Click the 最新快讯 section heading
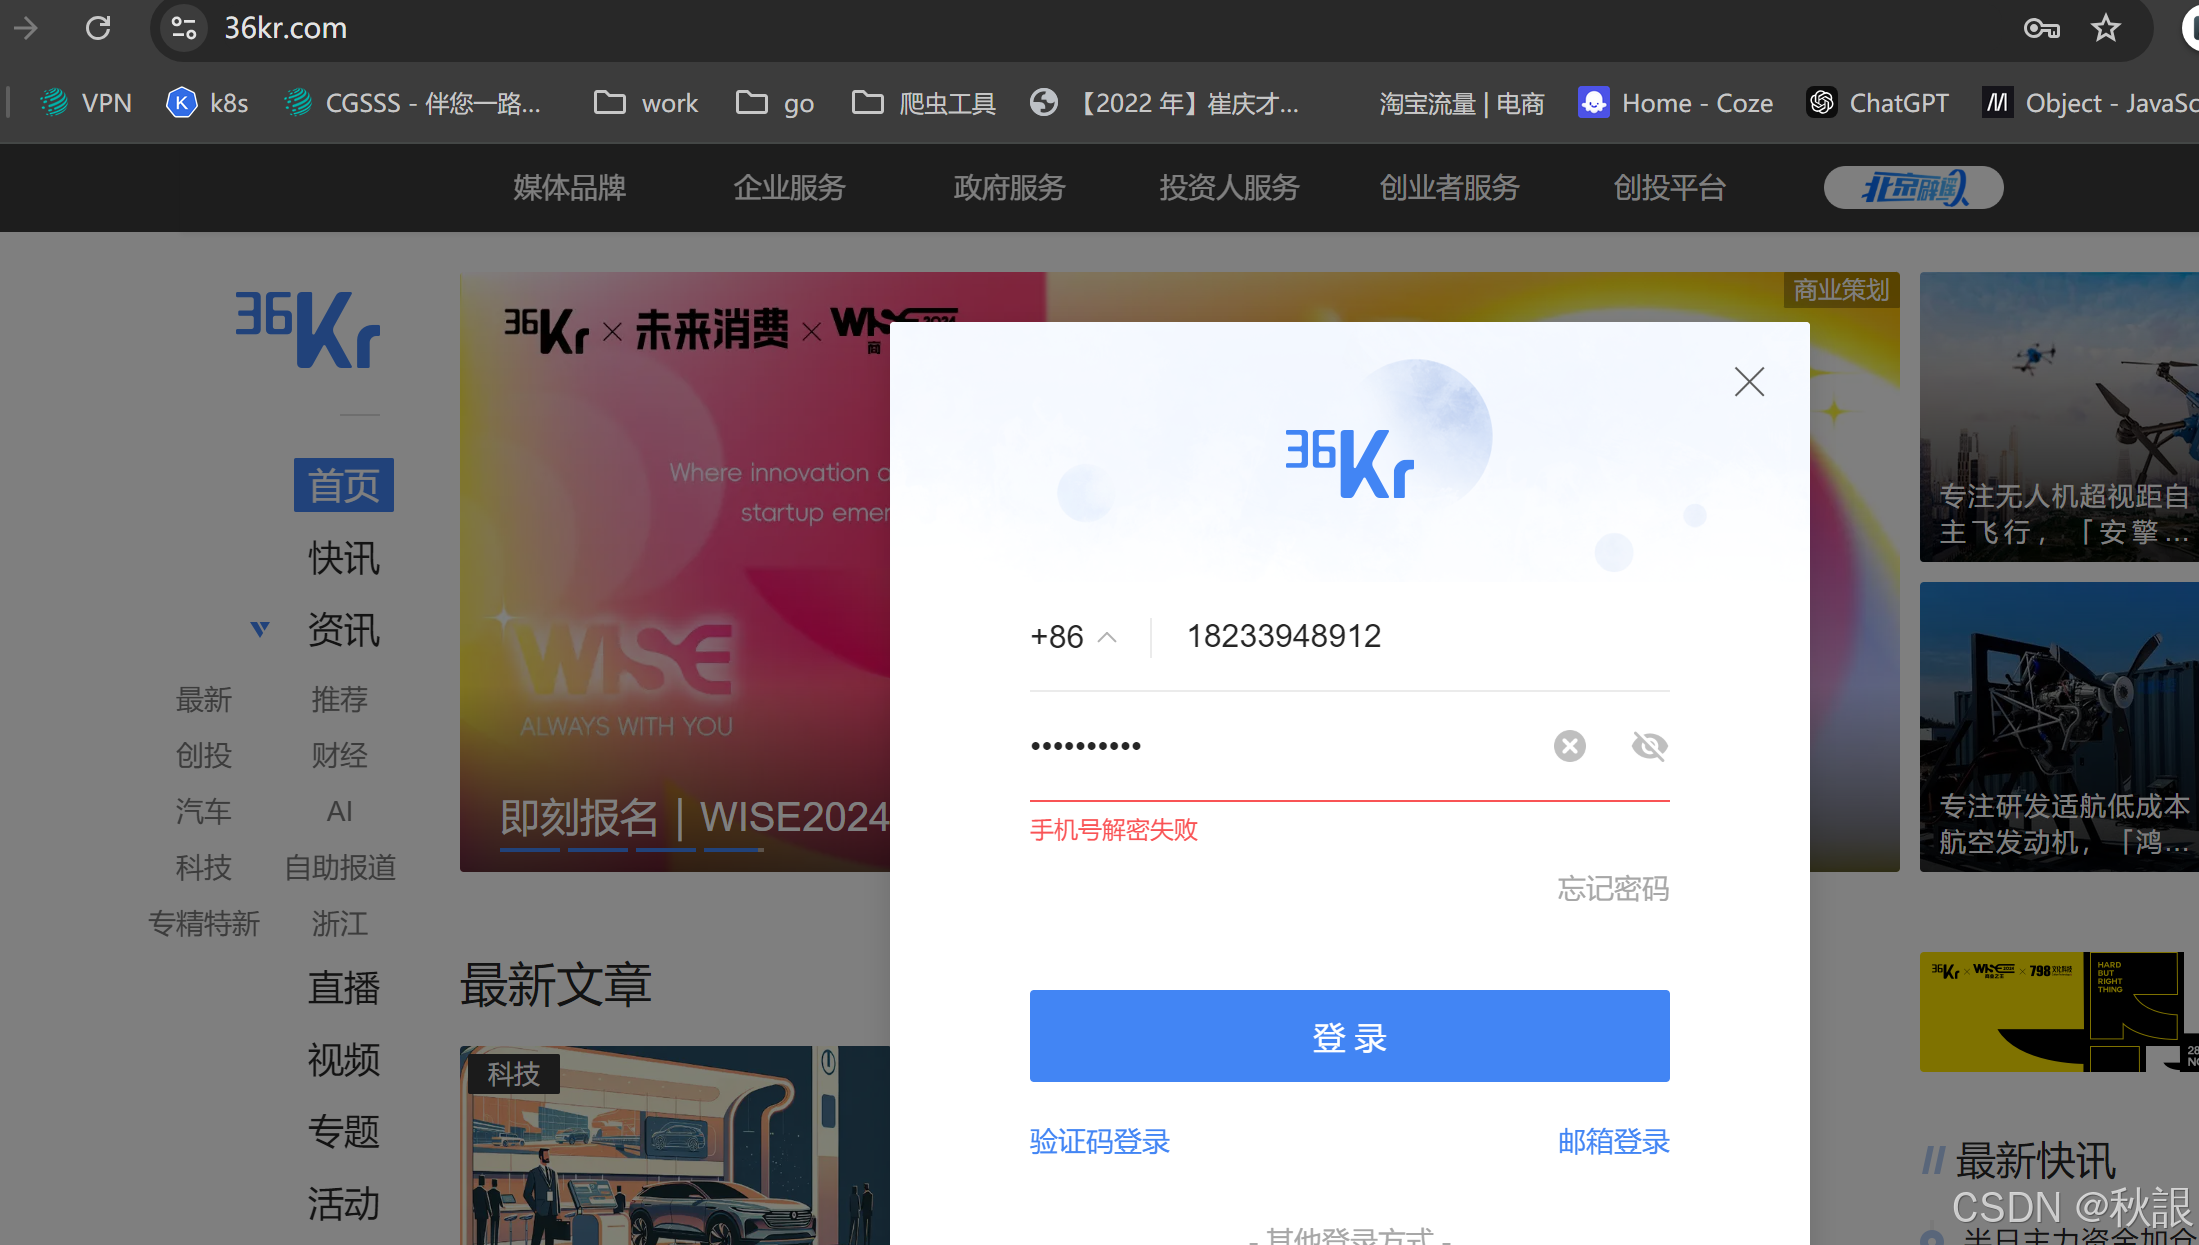Viewport: 2199px width, 1245px height. [2036, 1161]
